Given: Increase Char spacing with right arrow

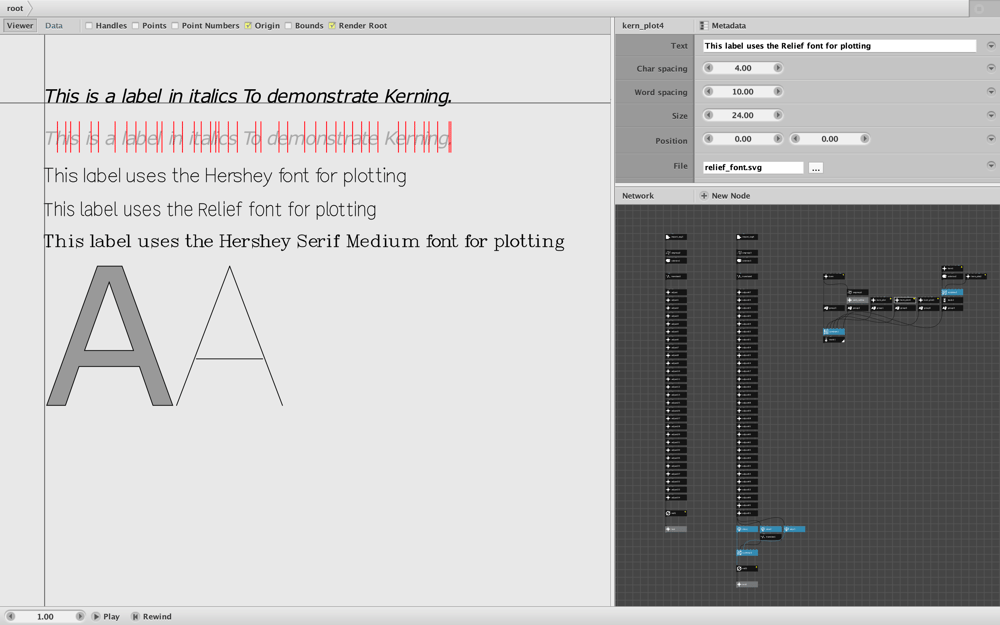Looking at the screenshot, I should (x=777, y=68).
